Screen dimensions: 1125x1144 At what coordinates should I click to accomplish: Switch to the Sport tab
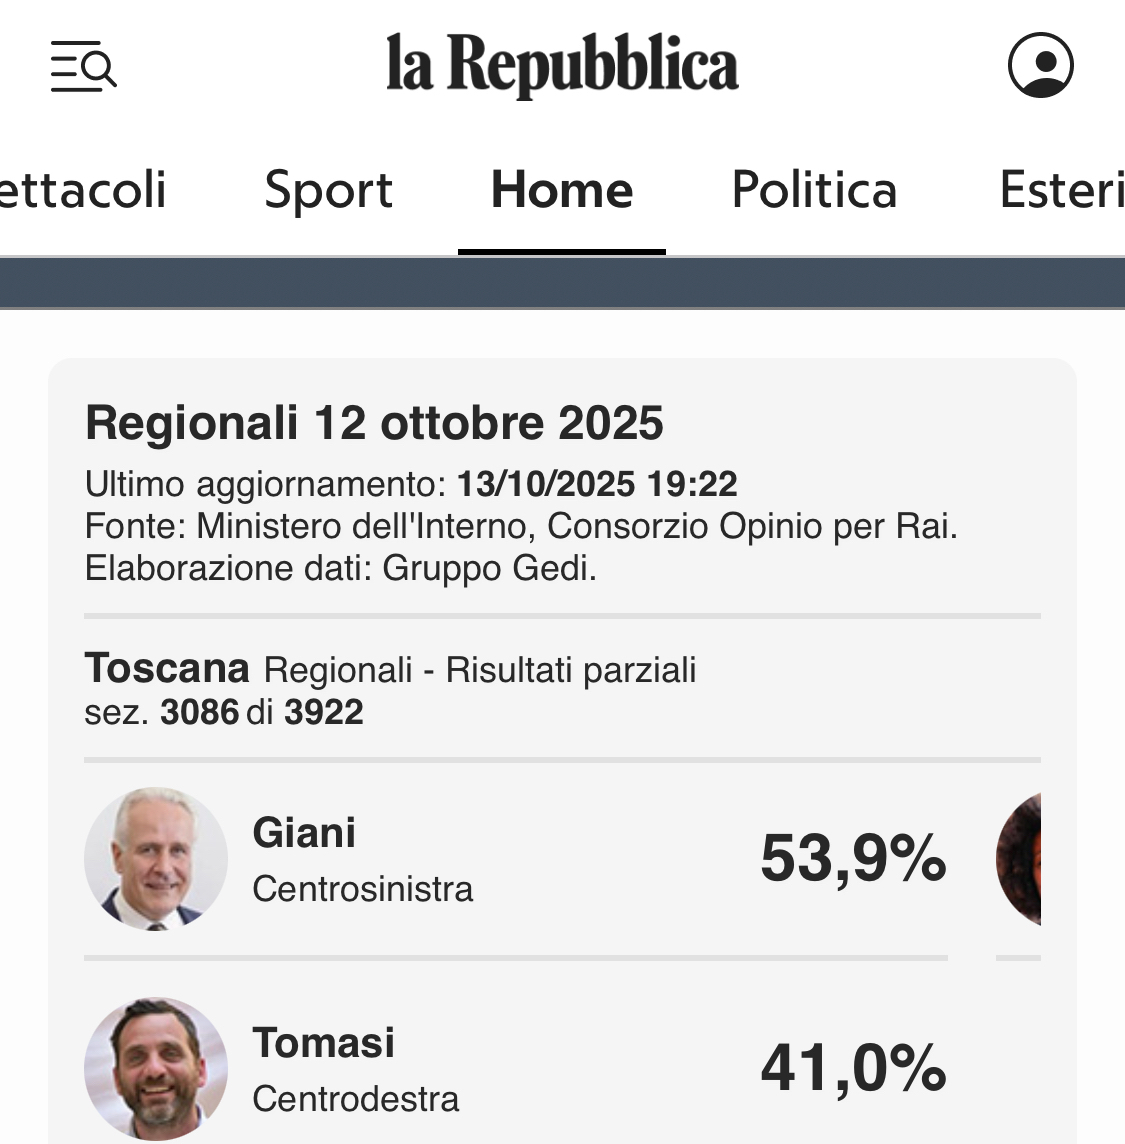point(329,190)
